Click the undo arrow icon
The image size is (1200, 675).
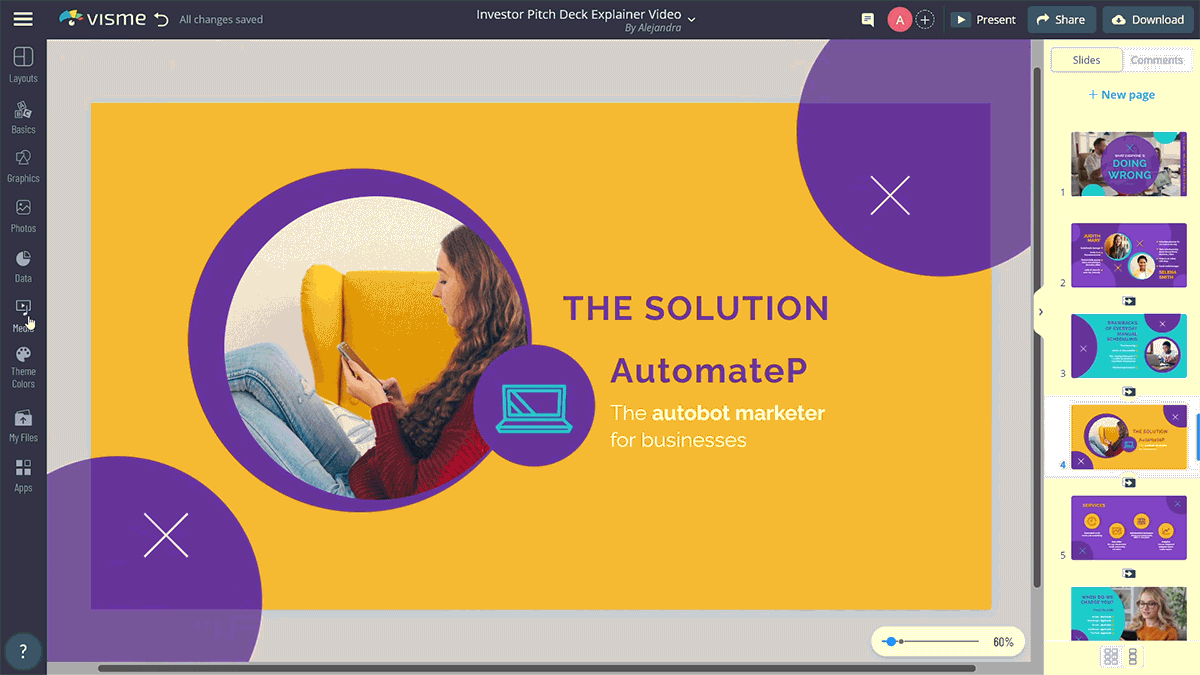pos(161,19)
